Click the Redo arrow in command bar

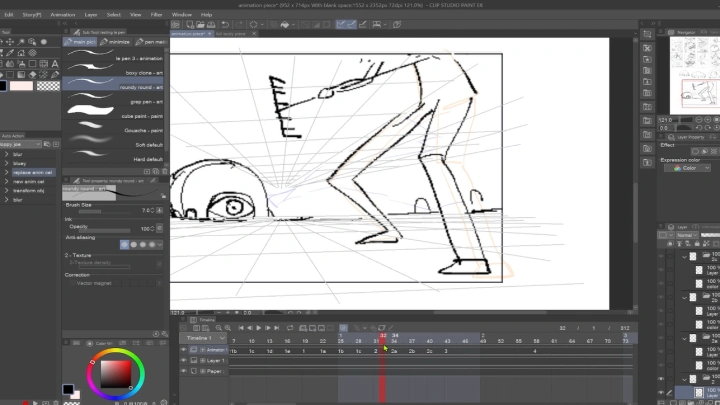pos(239,24)
